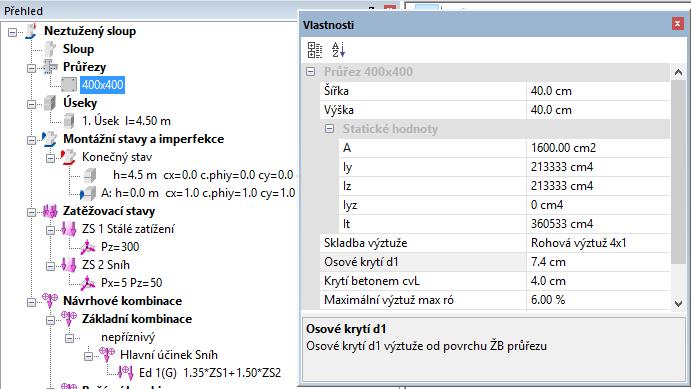691x389 pixels.
Task: Select the Px=5 Pz=50 load item
Action: coord(131,283)
